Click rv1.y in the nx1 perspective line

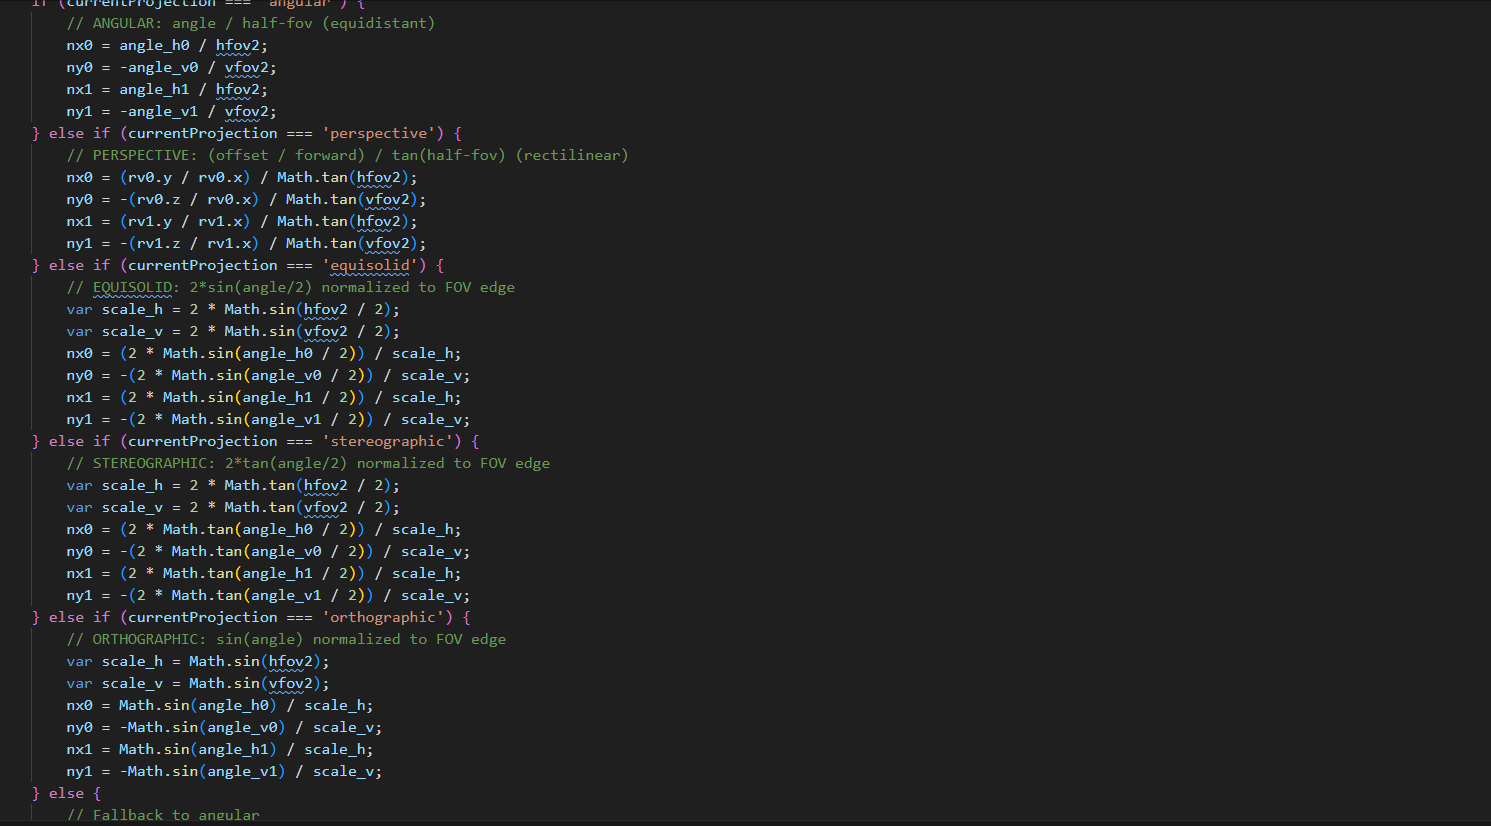pos(150,221)
